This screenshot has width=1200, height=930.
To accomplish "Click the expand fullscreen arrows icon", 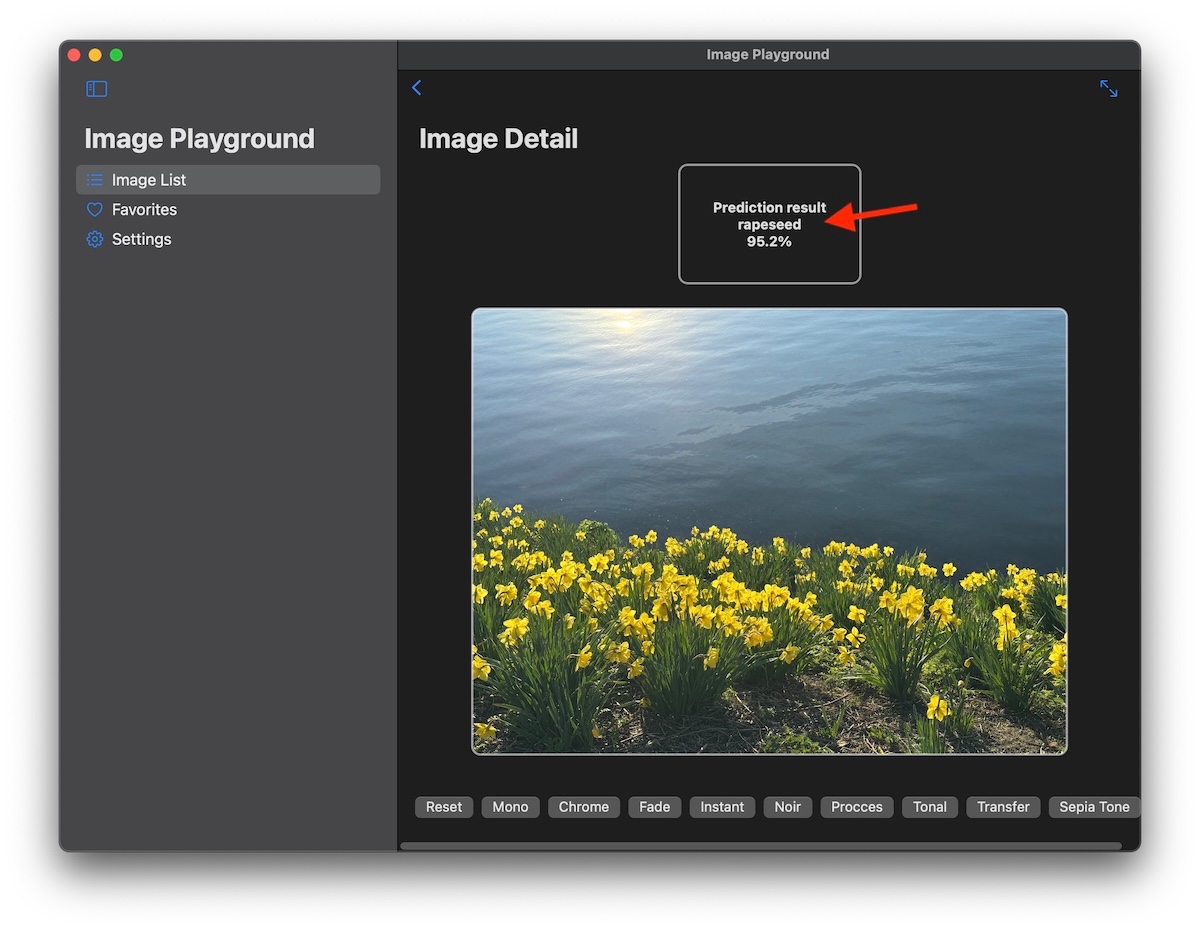I will 1108,88.
